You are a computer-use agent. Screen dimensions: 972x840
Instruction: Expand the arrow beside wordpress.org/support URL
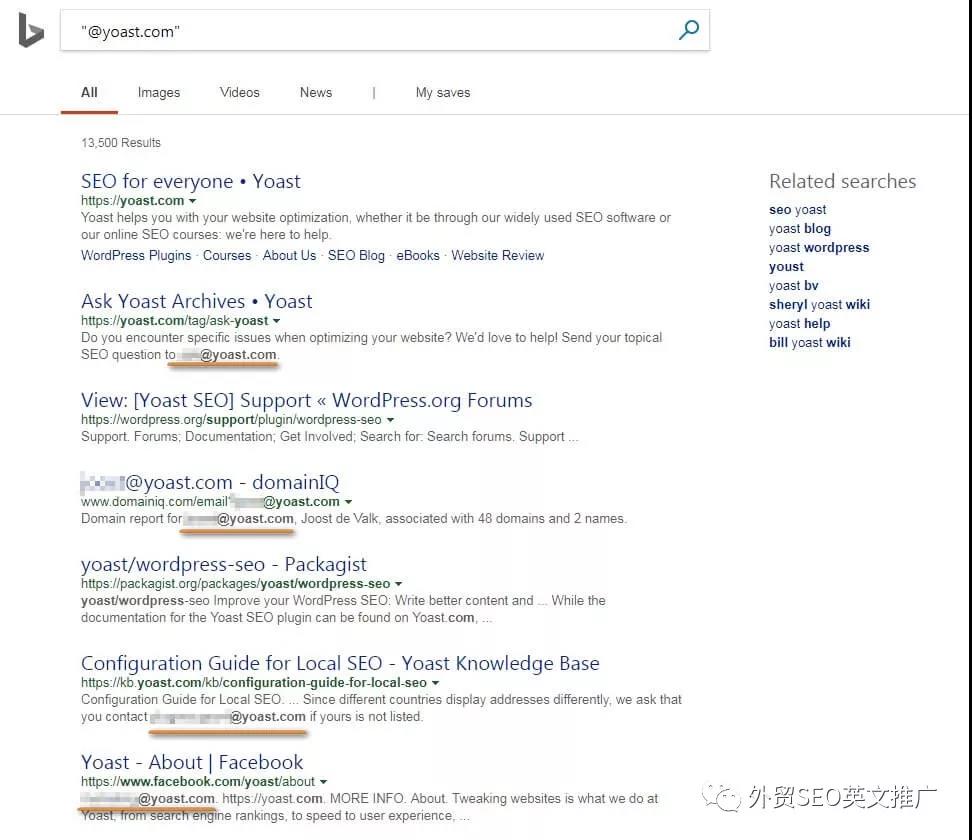point(390,420)
